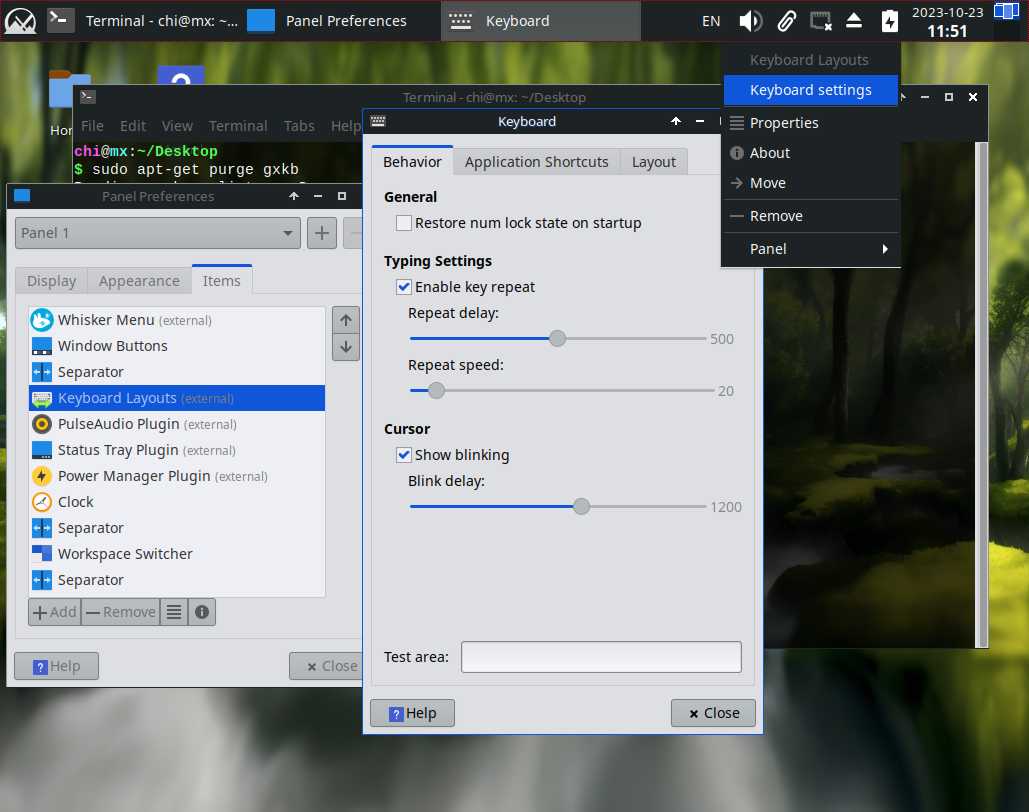Choose Properties in the context menu
Image resolution: width=1029 pixels, height=812 pixels.
tap(810, 123)
